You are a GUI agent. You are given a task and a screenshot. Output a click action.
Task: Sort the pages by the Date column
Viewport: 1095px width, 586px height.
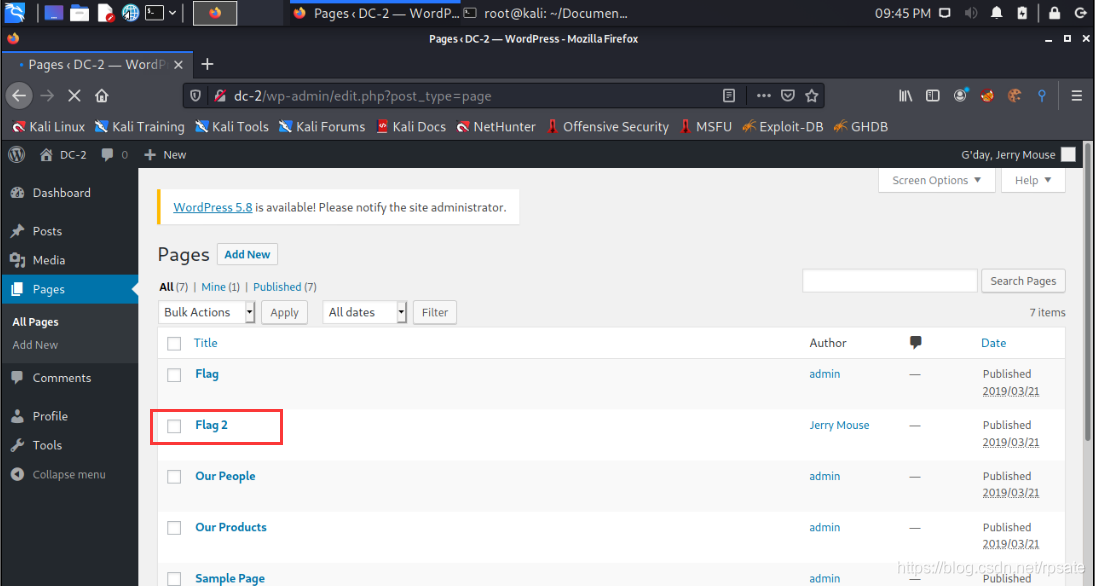coord(993,343)
